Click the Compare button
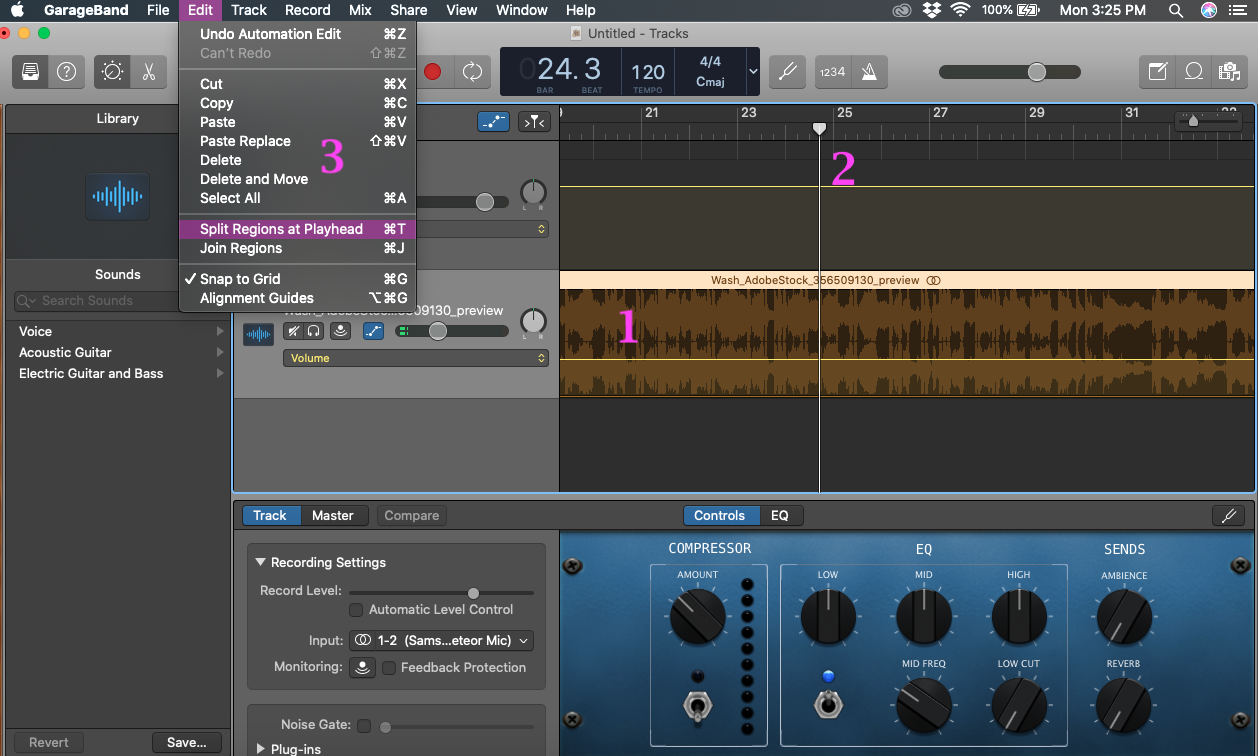Screen dimensions: 1258x756 tap(412, 516)
